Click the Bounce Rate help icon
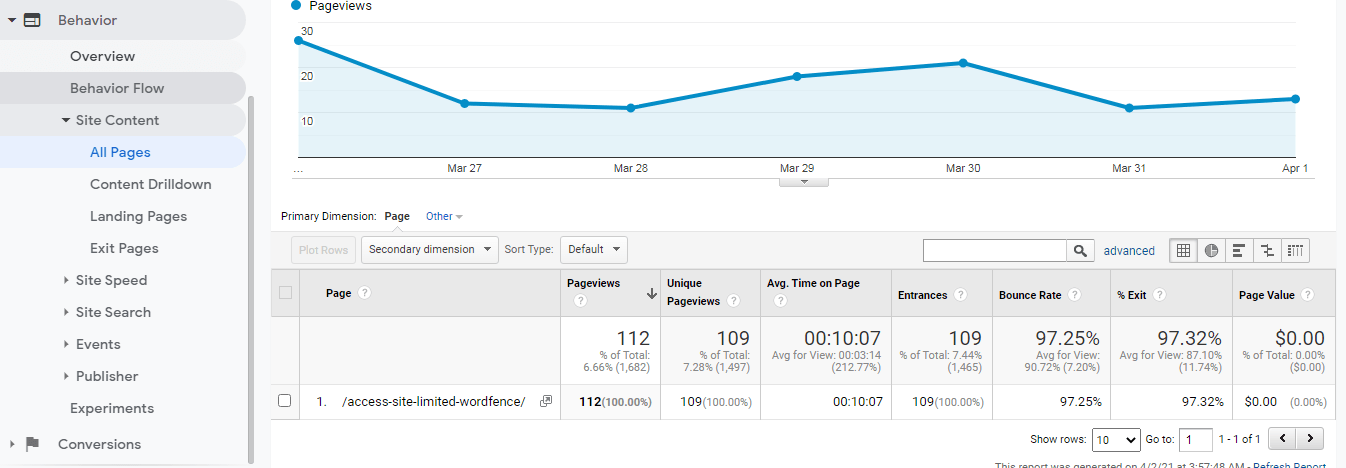The height and width of the screenshot is (468, 1346). [1074, 295]
